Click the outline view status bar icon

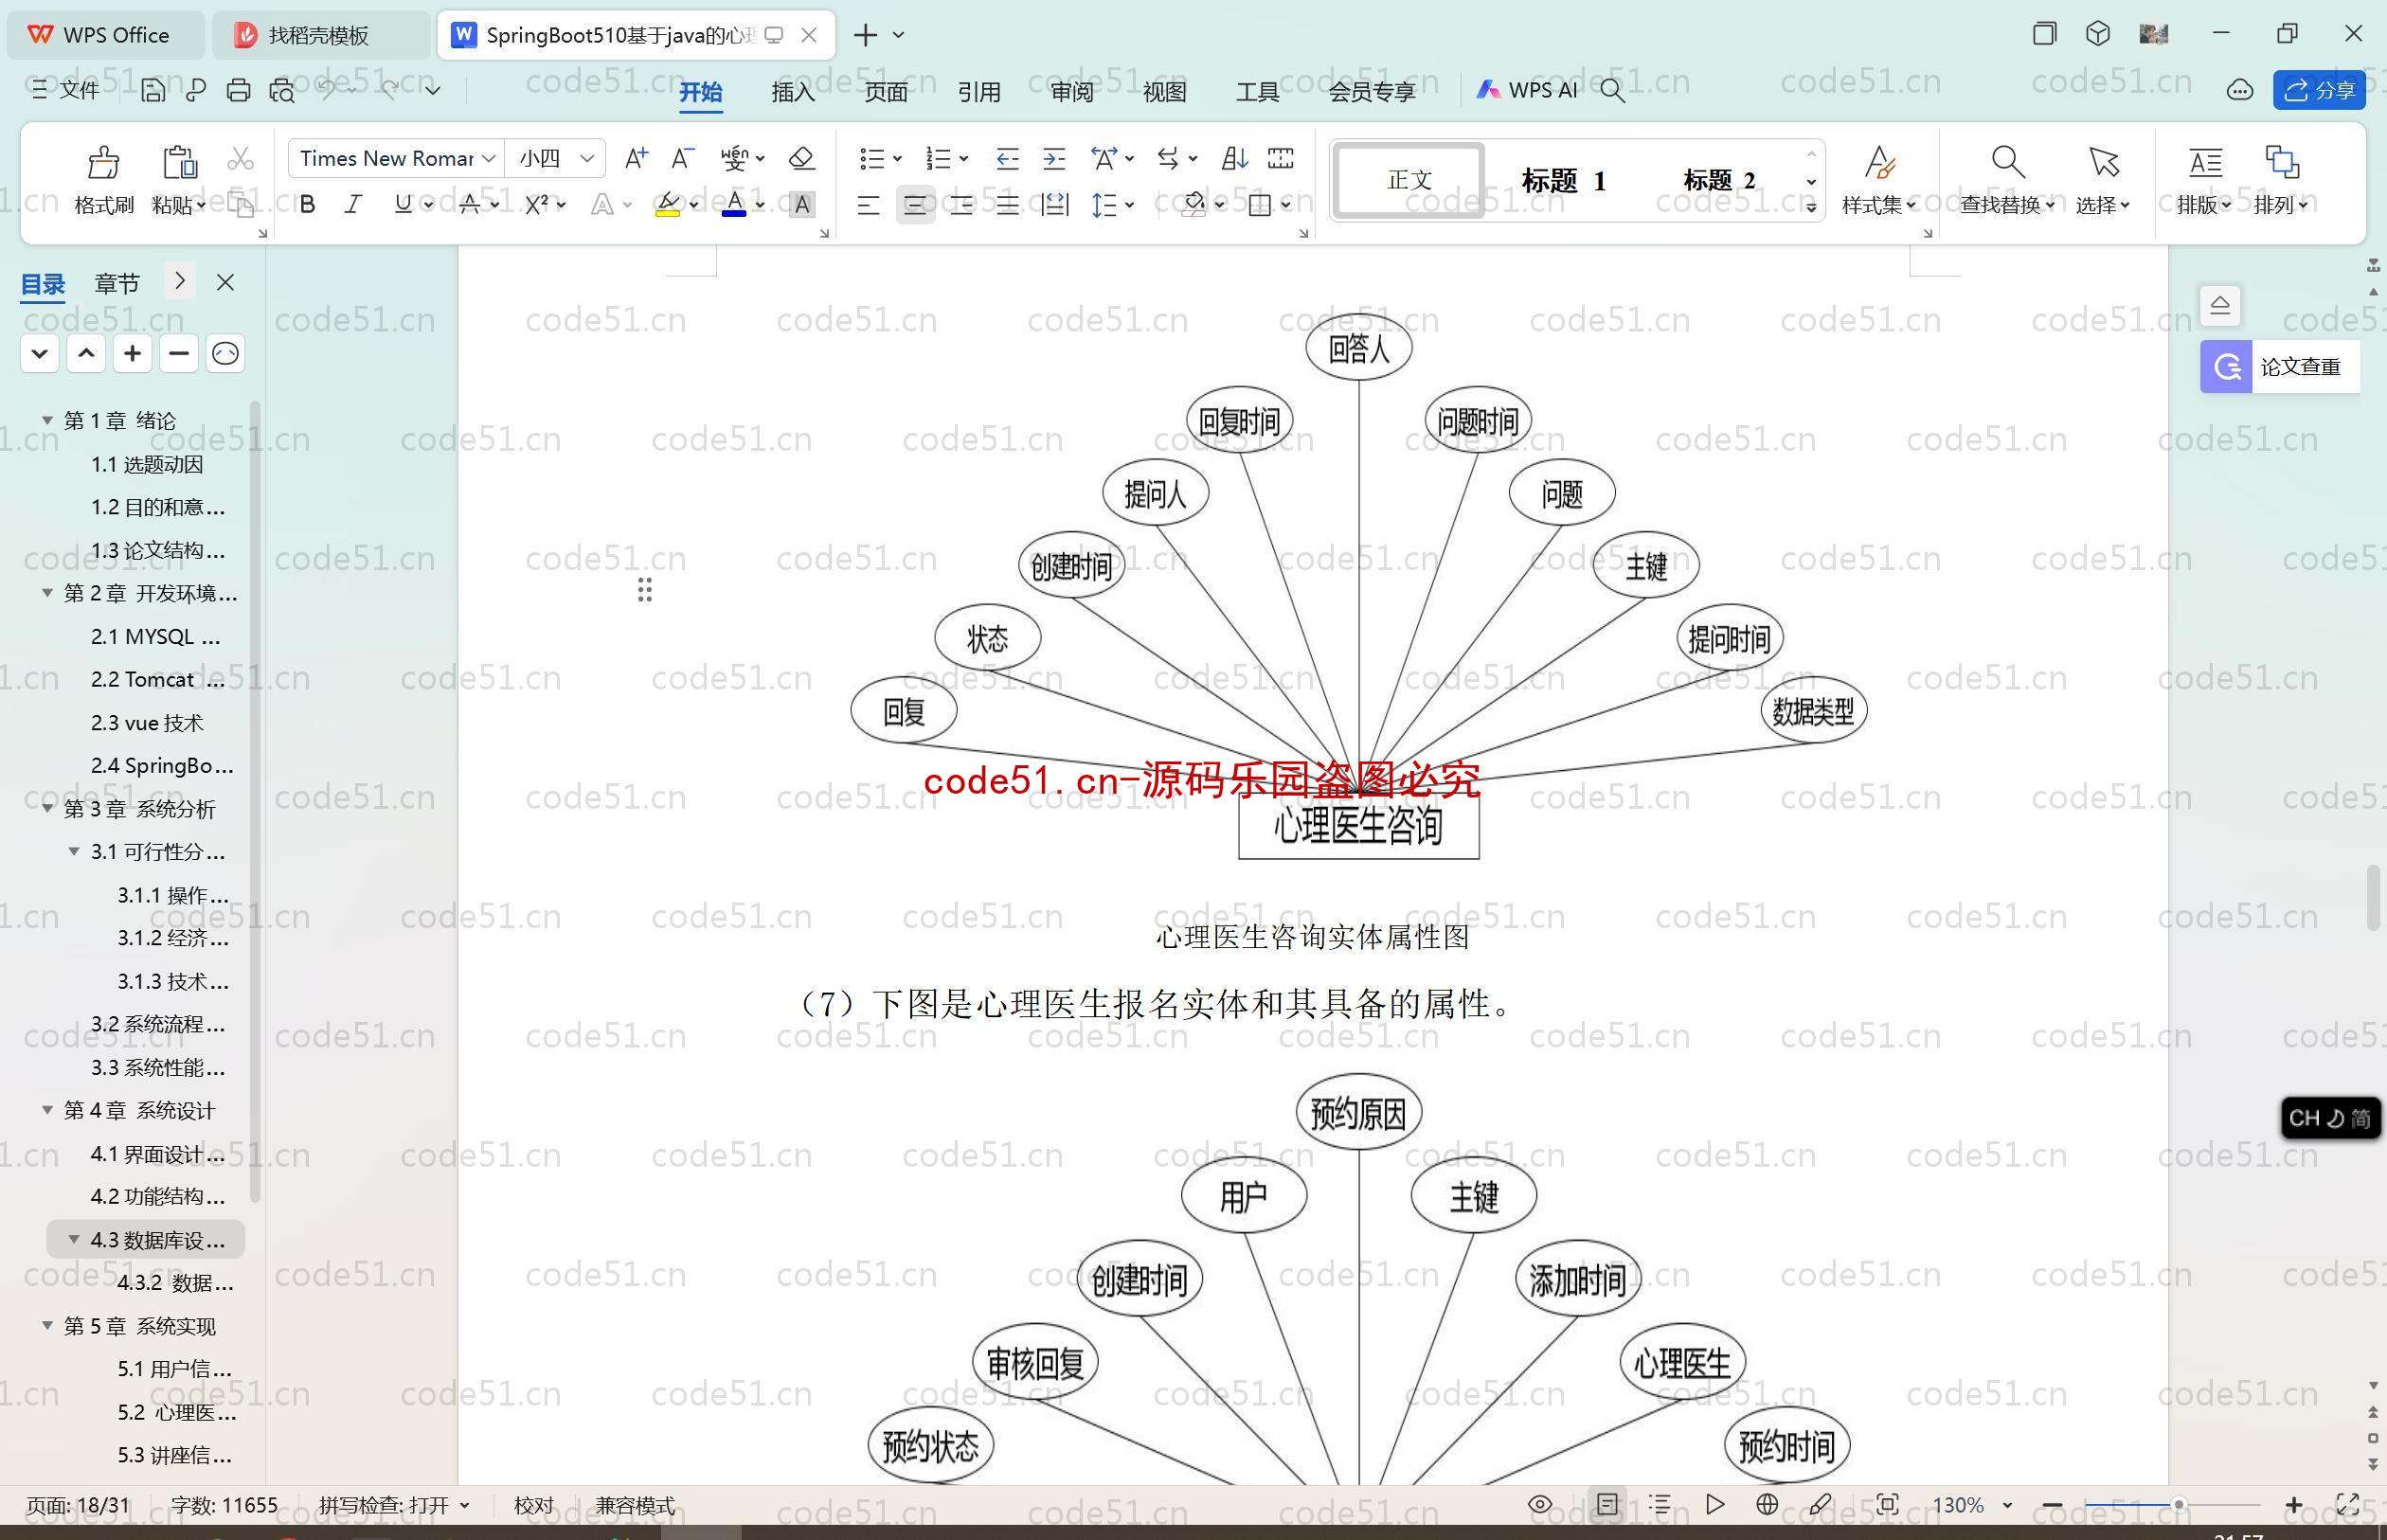click(1660, 1504)
